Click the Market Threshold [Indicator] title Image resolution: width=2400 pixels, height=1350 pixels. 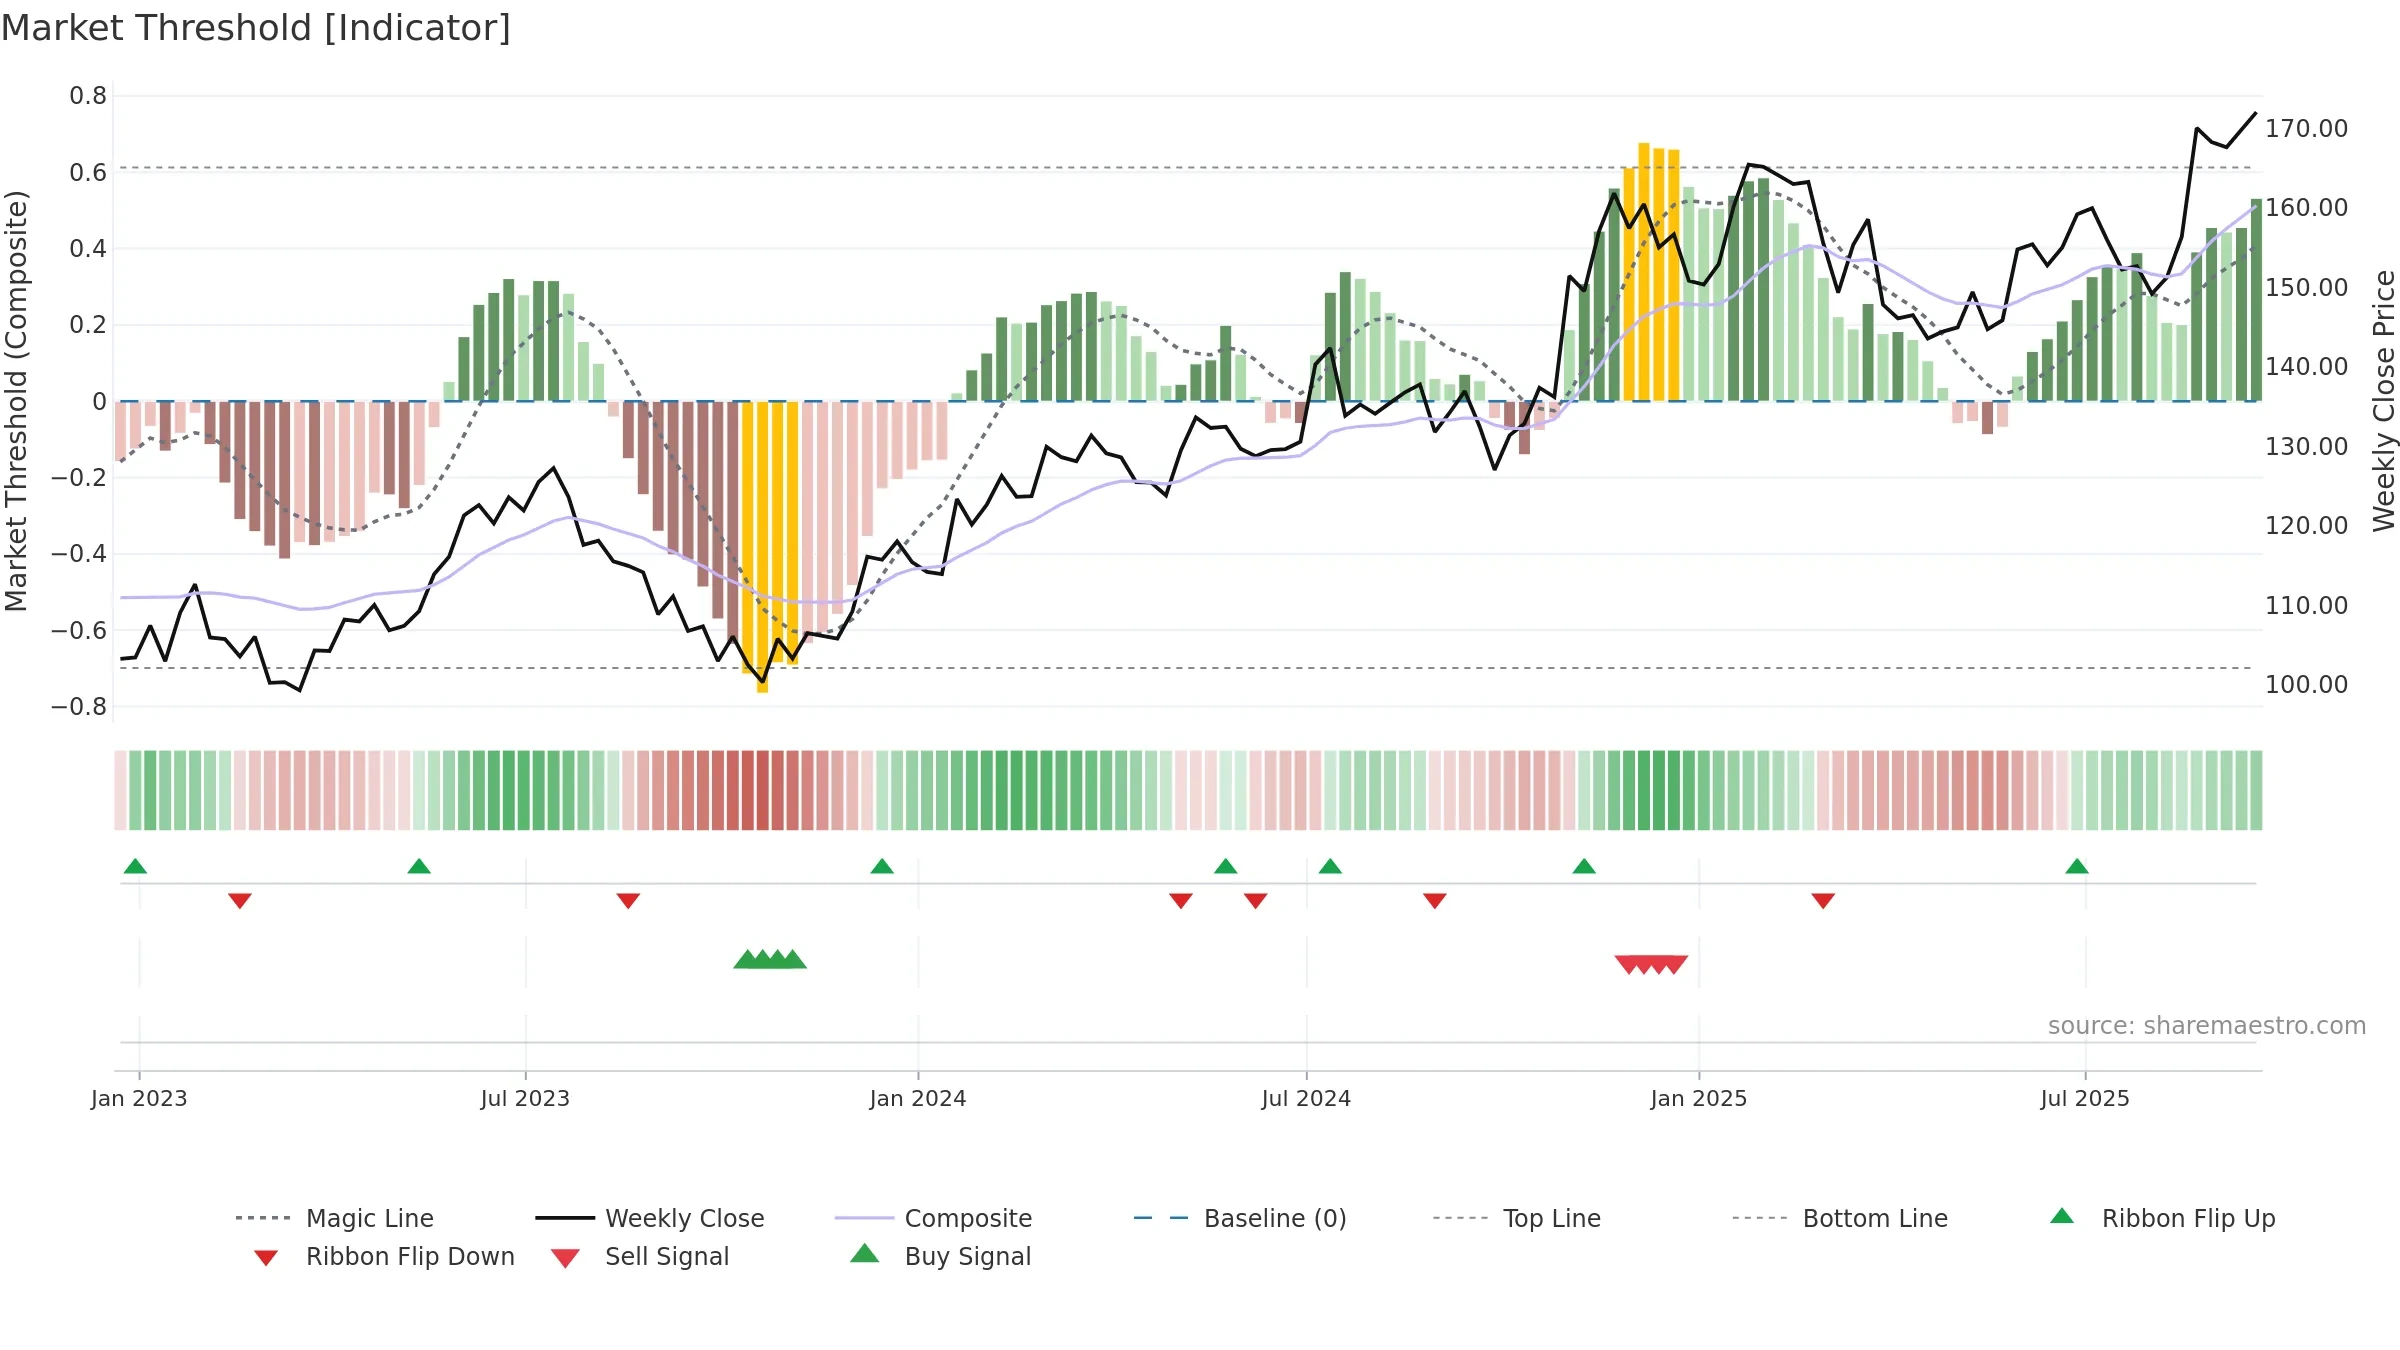(x=256, y=28)
